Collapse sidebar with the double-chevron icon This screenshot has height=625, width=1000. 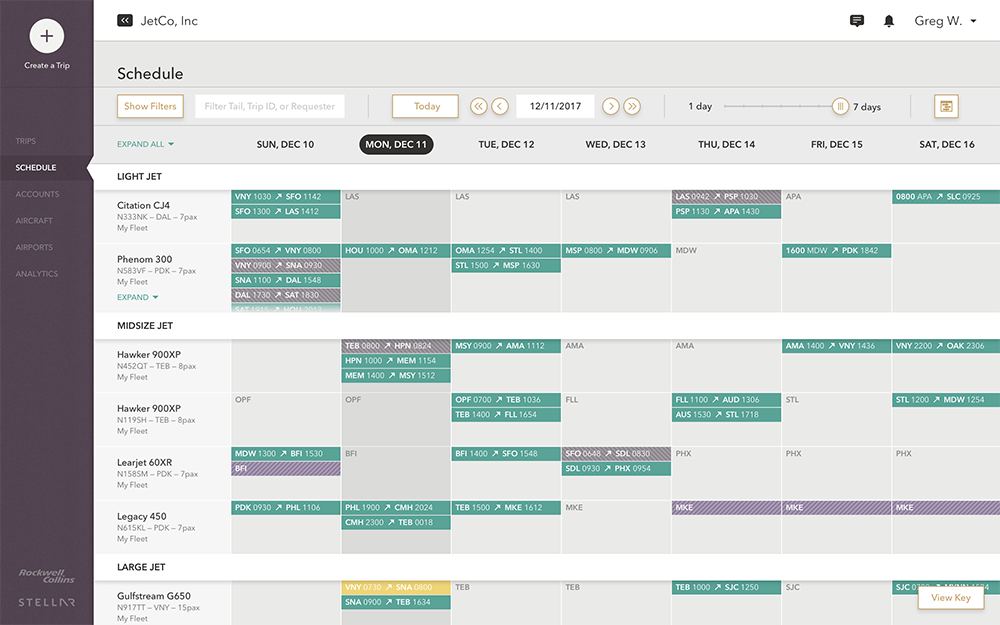click(x=125, y=20)
